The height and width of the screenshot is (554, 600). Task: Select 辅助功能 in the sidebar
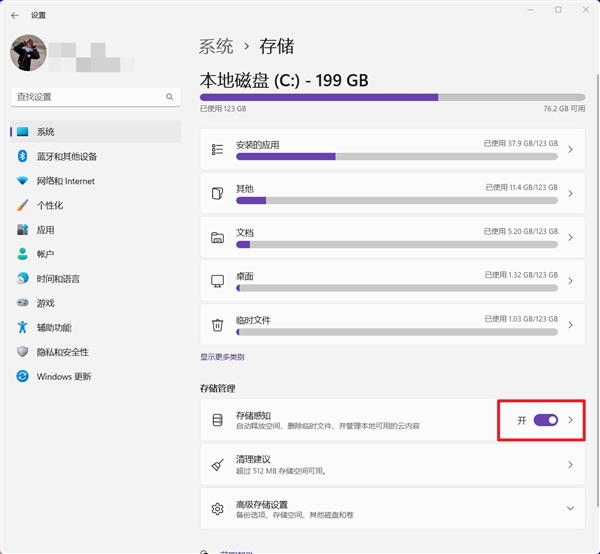point(54,328)
